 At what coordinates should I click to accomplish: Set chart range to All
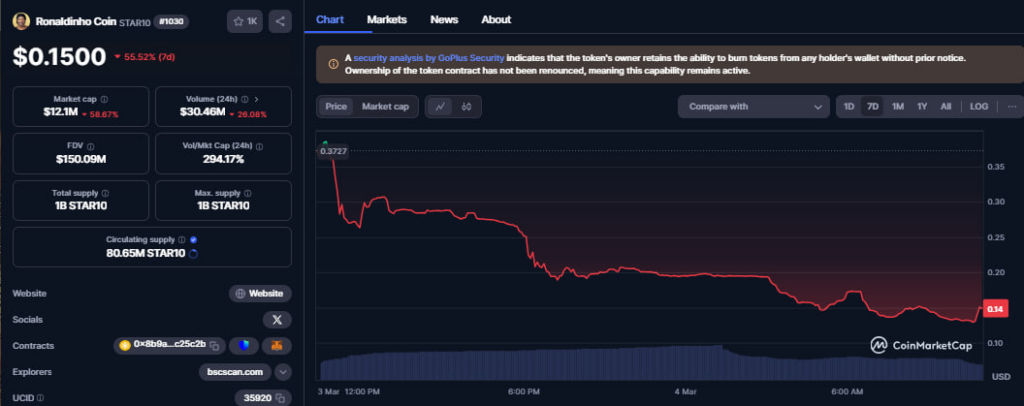coord(946,106)
